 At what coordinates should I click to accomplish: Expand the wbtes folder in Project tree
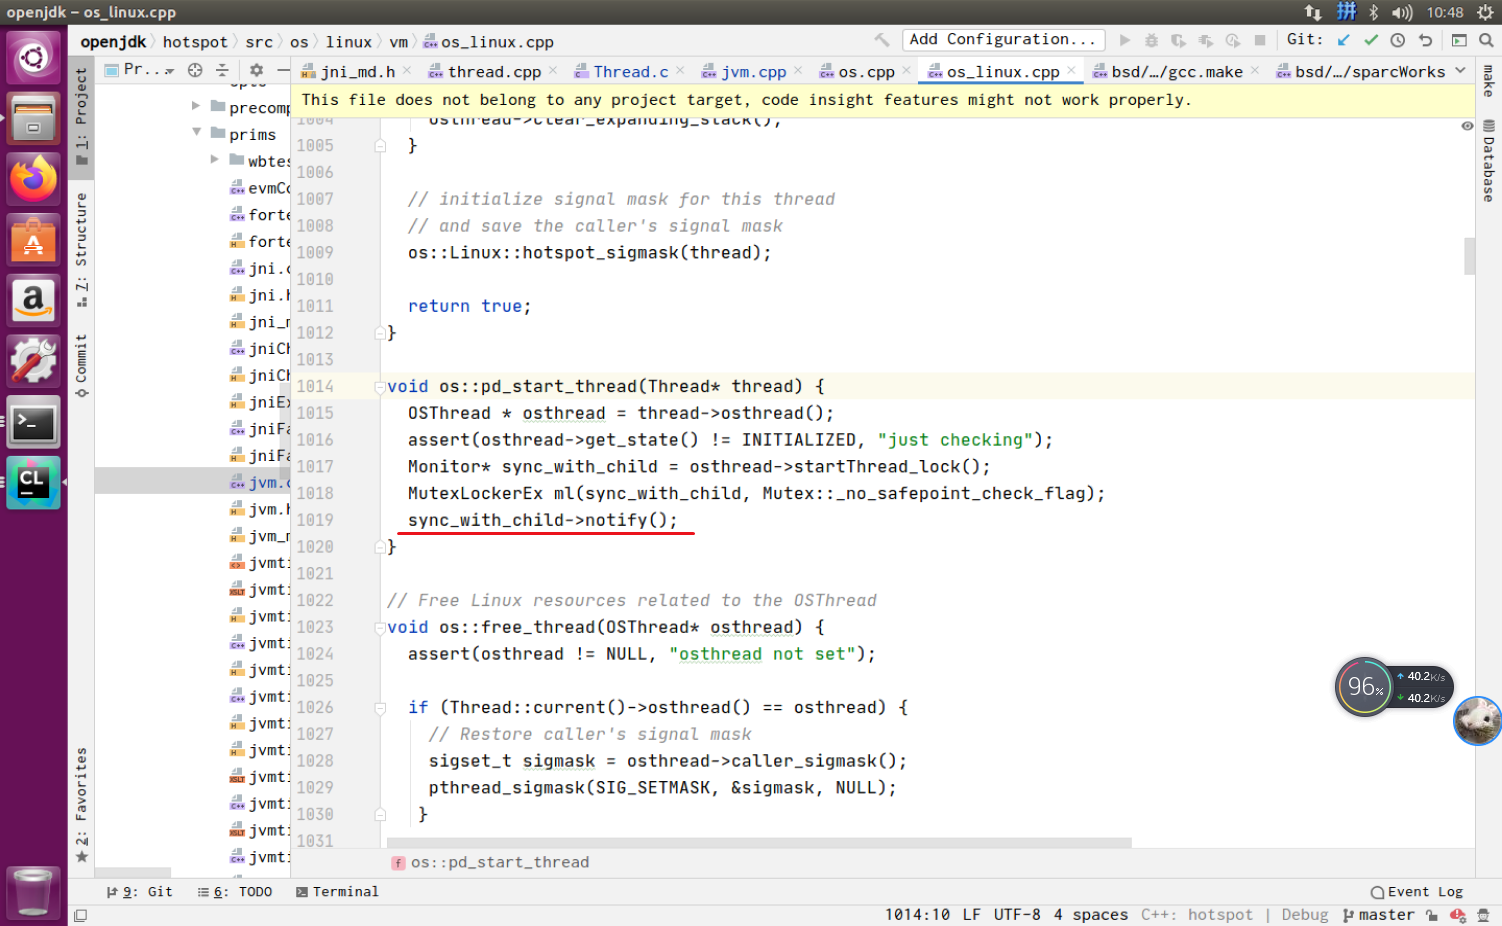pos(214,160)
